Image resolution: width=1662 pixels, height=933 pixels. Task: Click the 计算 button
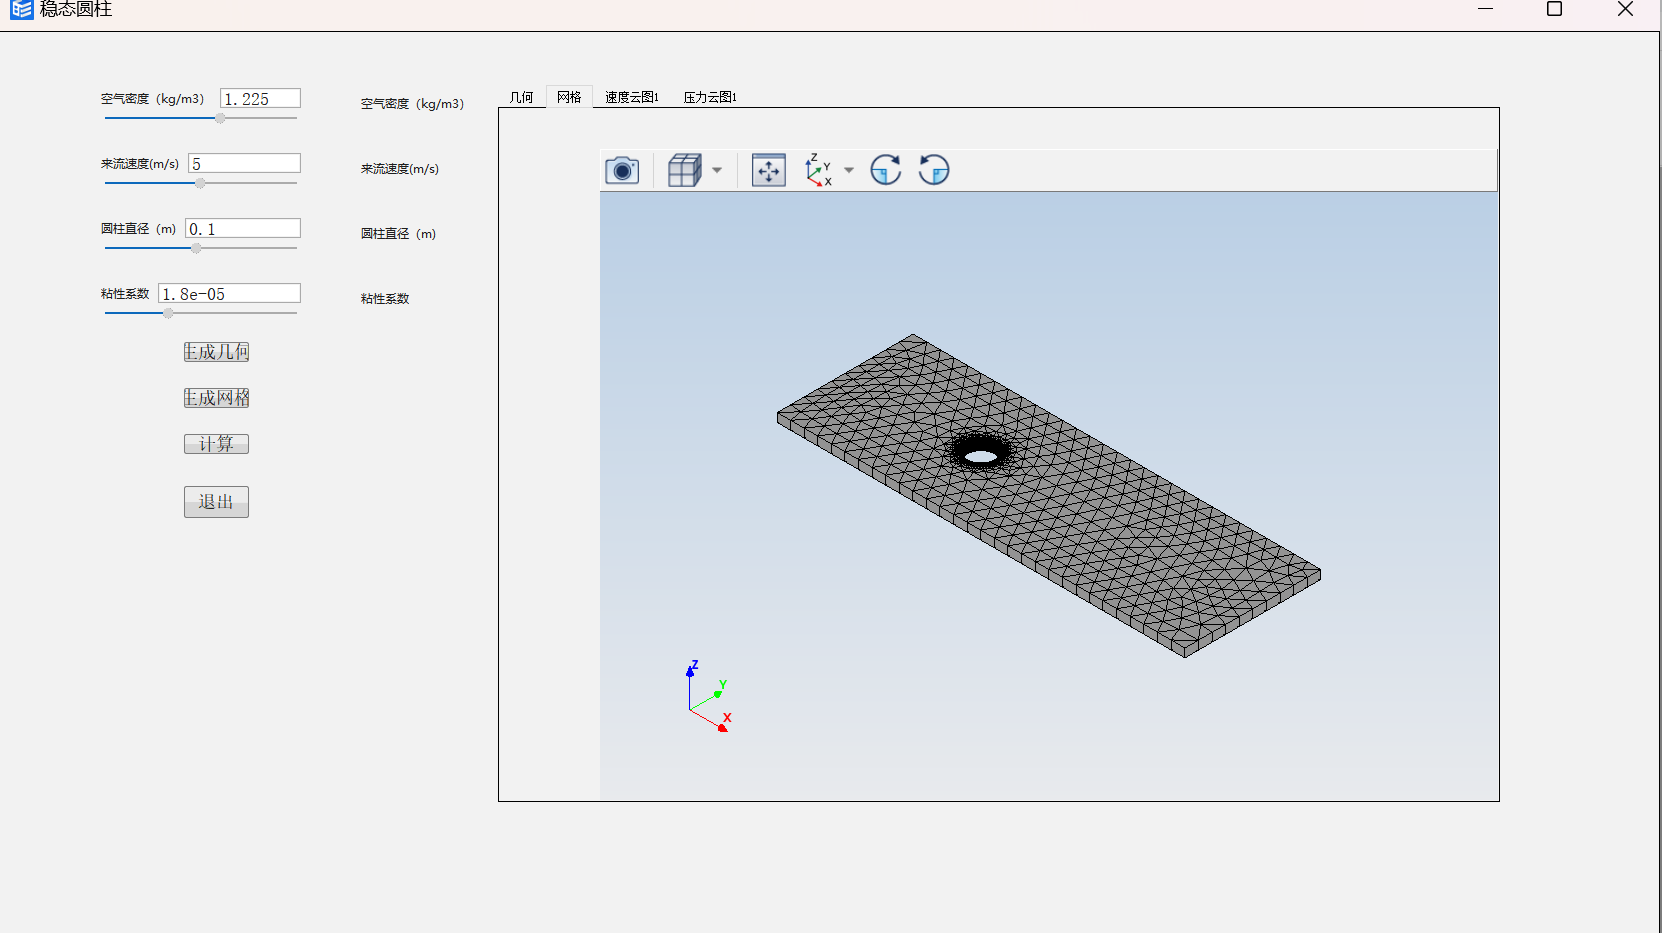[x=216, y=444]
